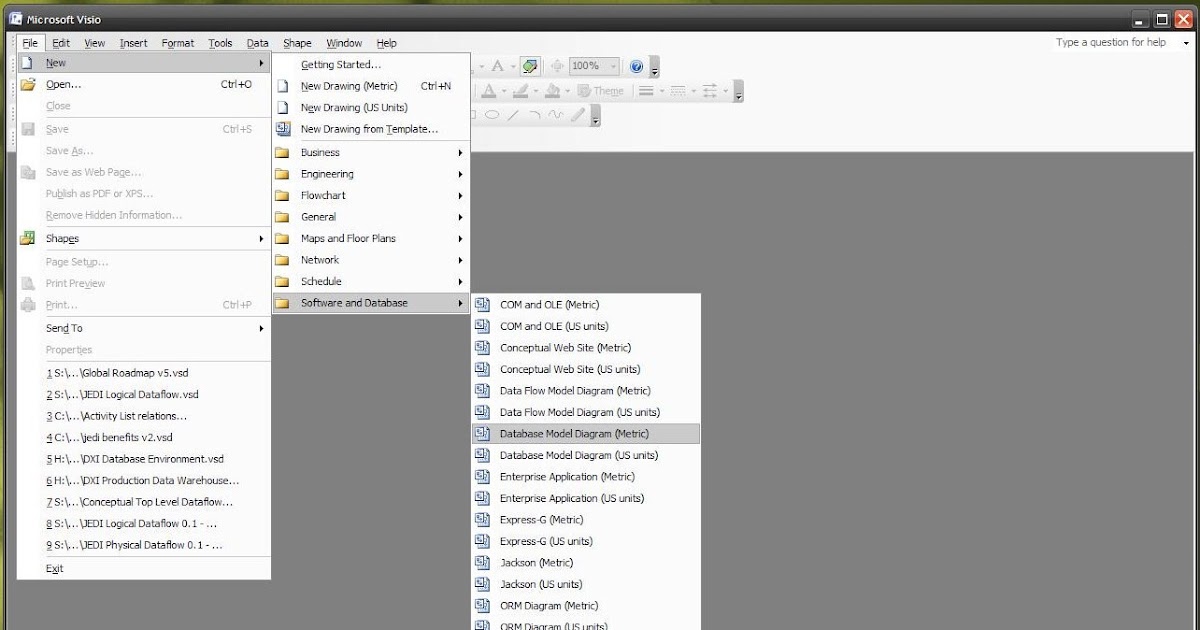Open recent file jedi benefits v2.vsd
The height and width of the screenshot is (630, 1200).
[x=144, y=438]
